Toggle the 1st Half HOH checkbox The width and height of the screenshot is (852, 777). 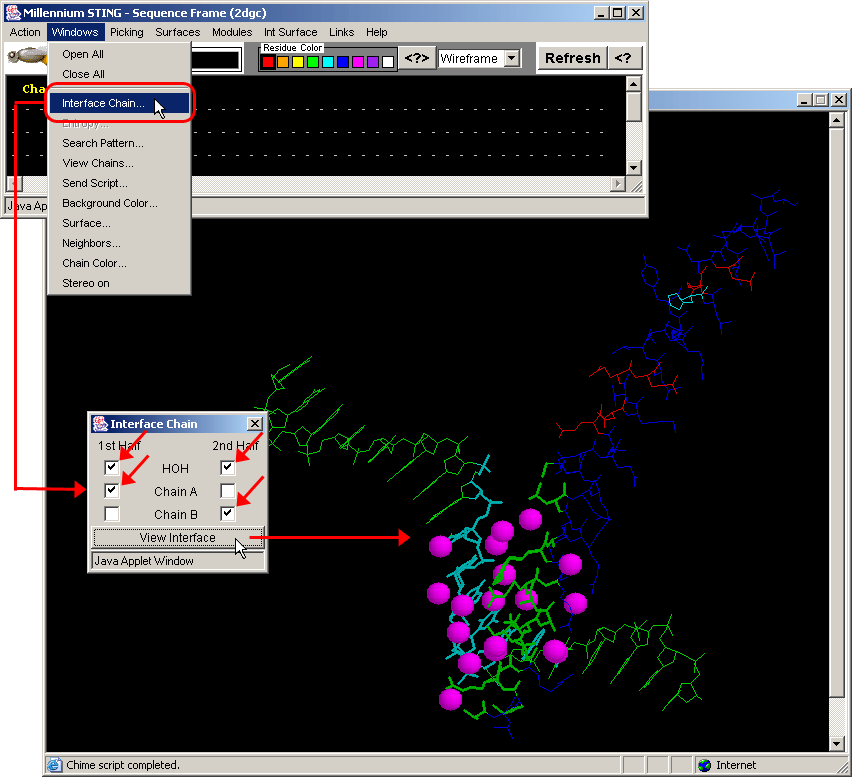coord(111,467)
